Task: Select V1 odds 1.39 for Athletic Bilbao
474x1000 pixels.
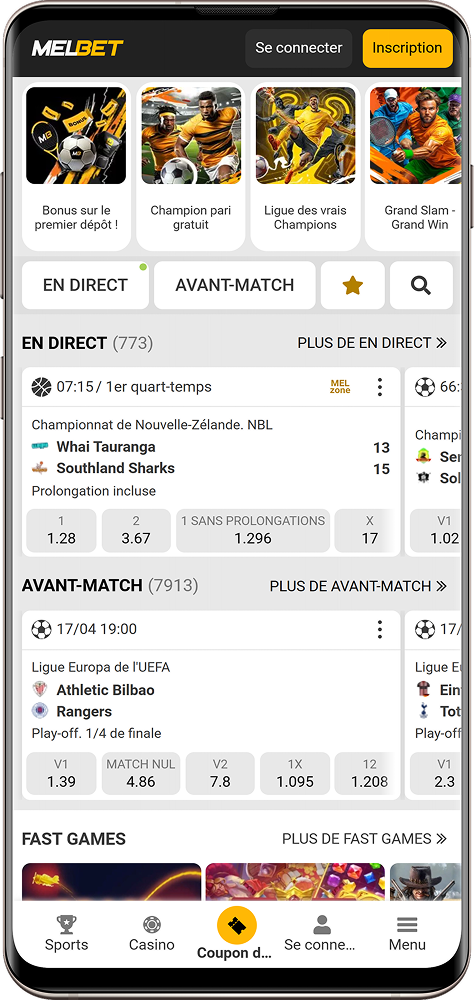Action: point(61,774)
